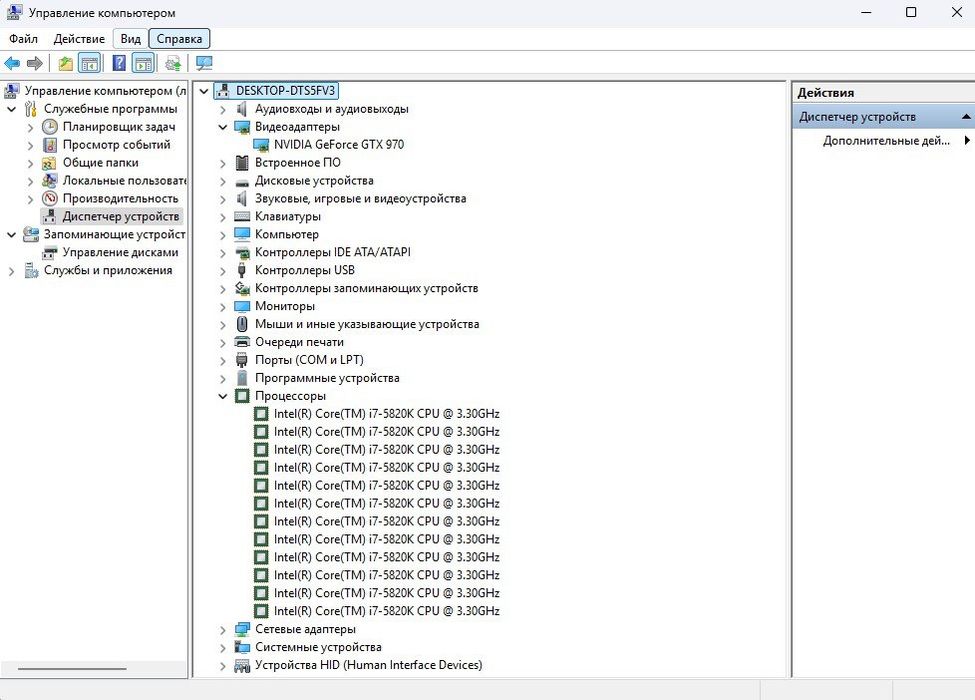The height and width of the screenshot is (700, 975).
Task: Select the Компьютер category label
Action: coord(287,234)
